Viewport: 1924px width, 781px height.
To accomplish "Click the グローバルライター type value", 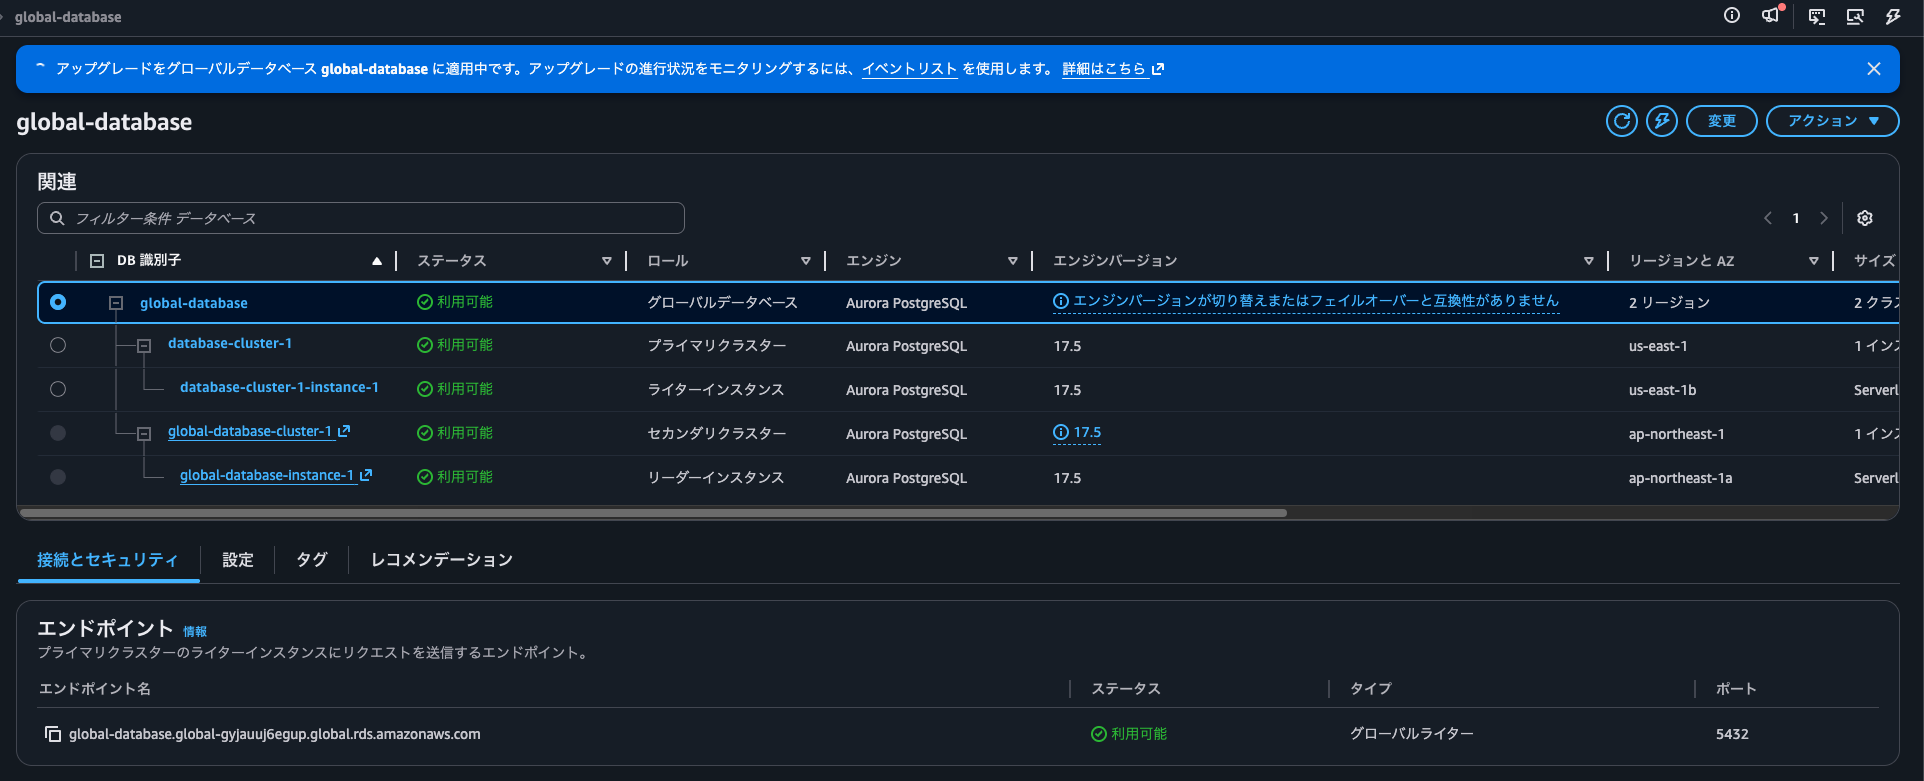I will point(1412,734).
